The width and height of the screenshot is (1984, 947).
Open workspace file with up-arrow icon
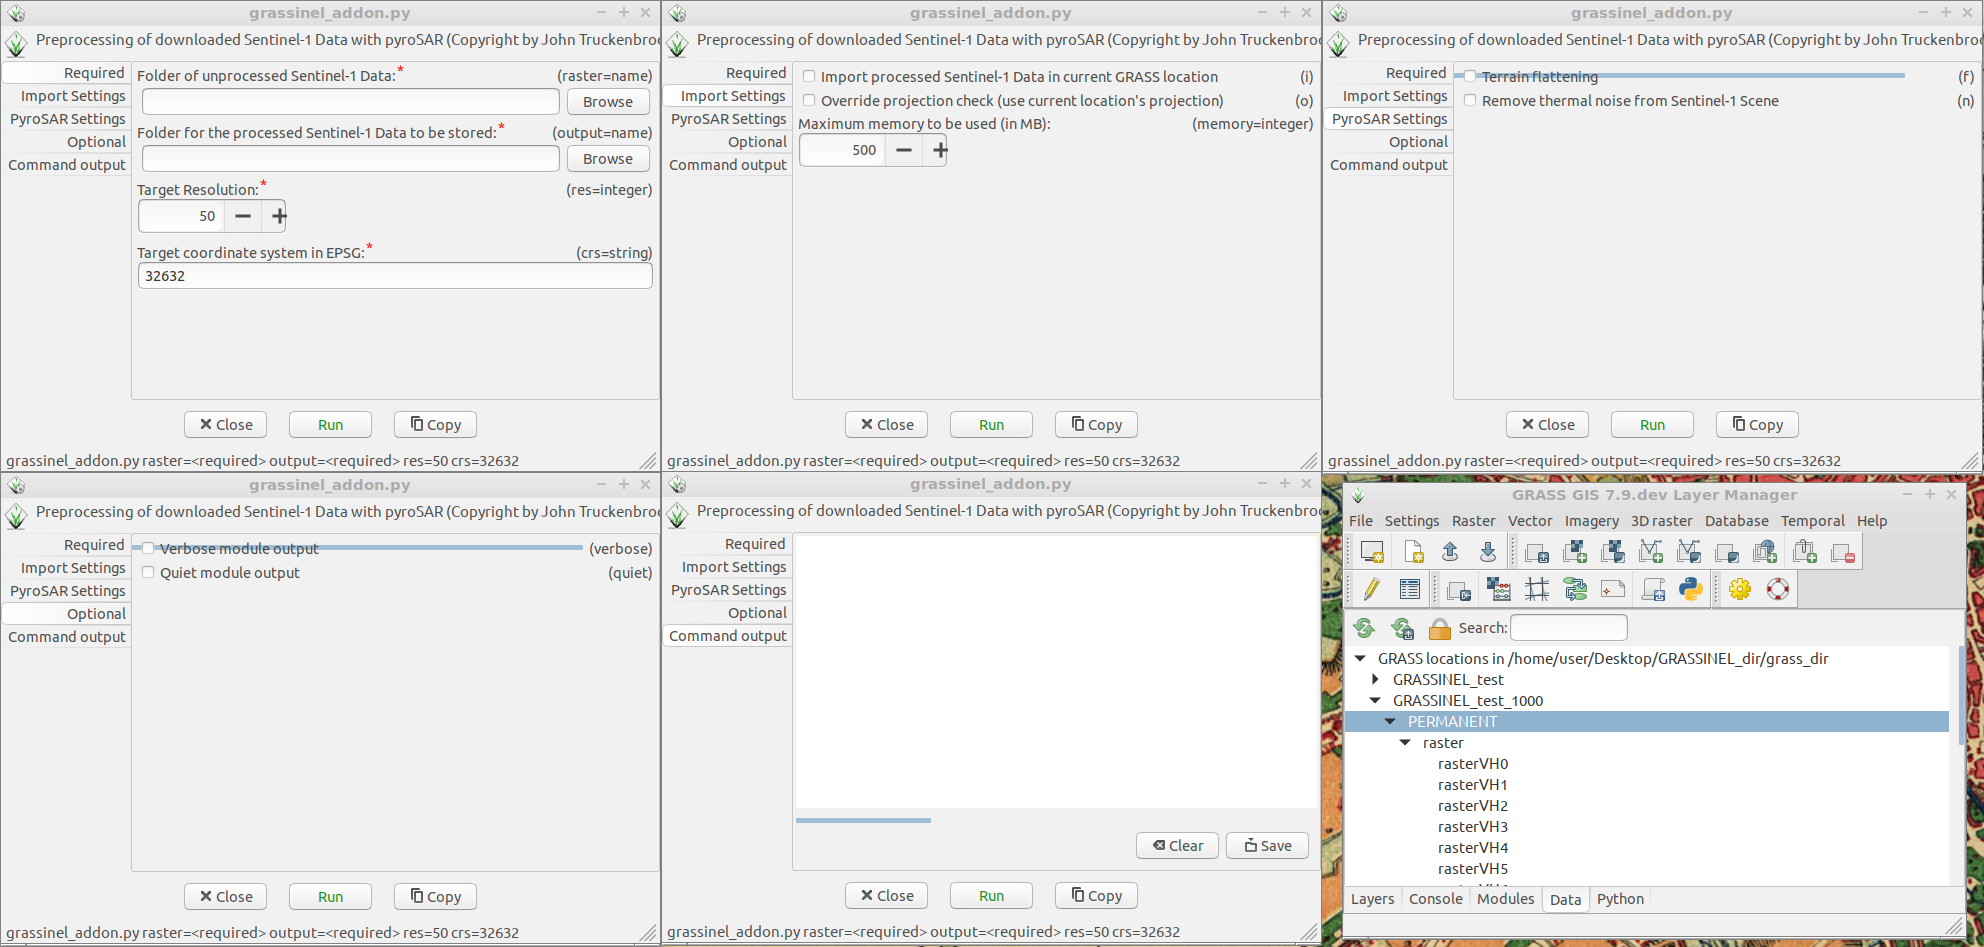click(x=1450, y=552)
